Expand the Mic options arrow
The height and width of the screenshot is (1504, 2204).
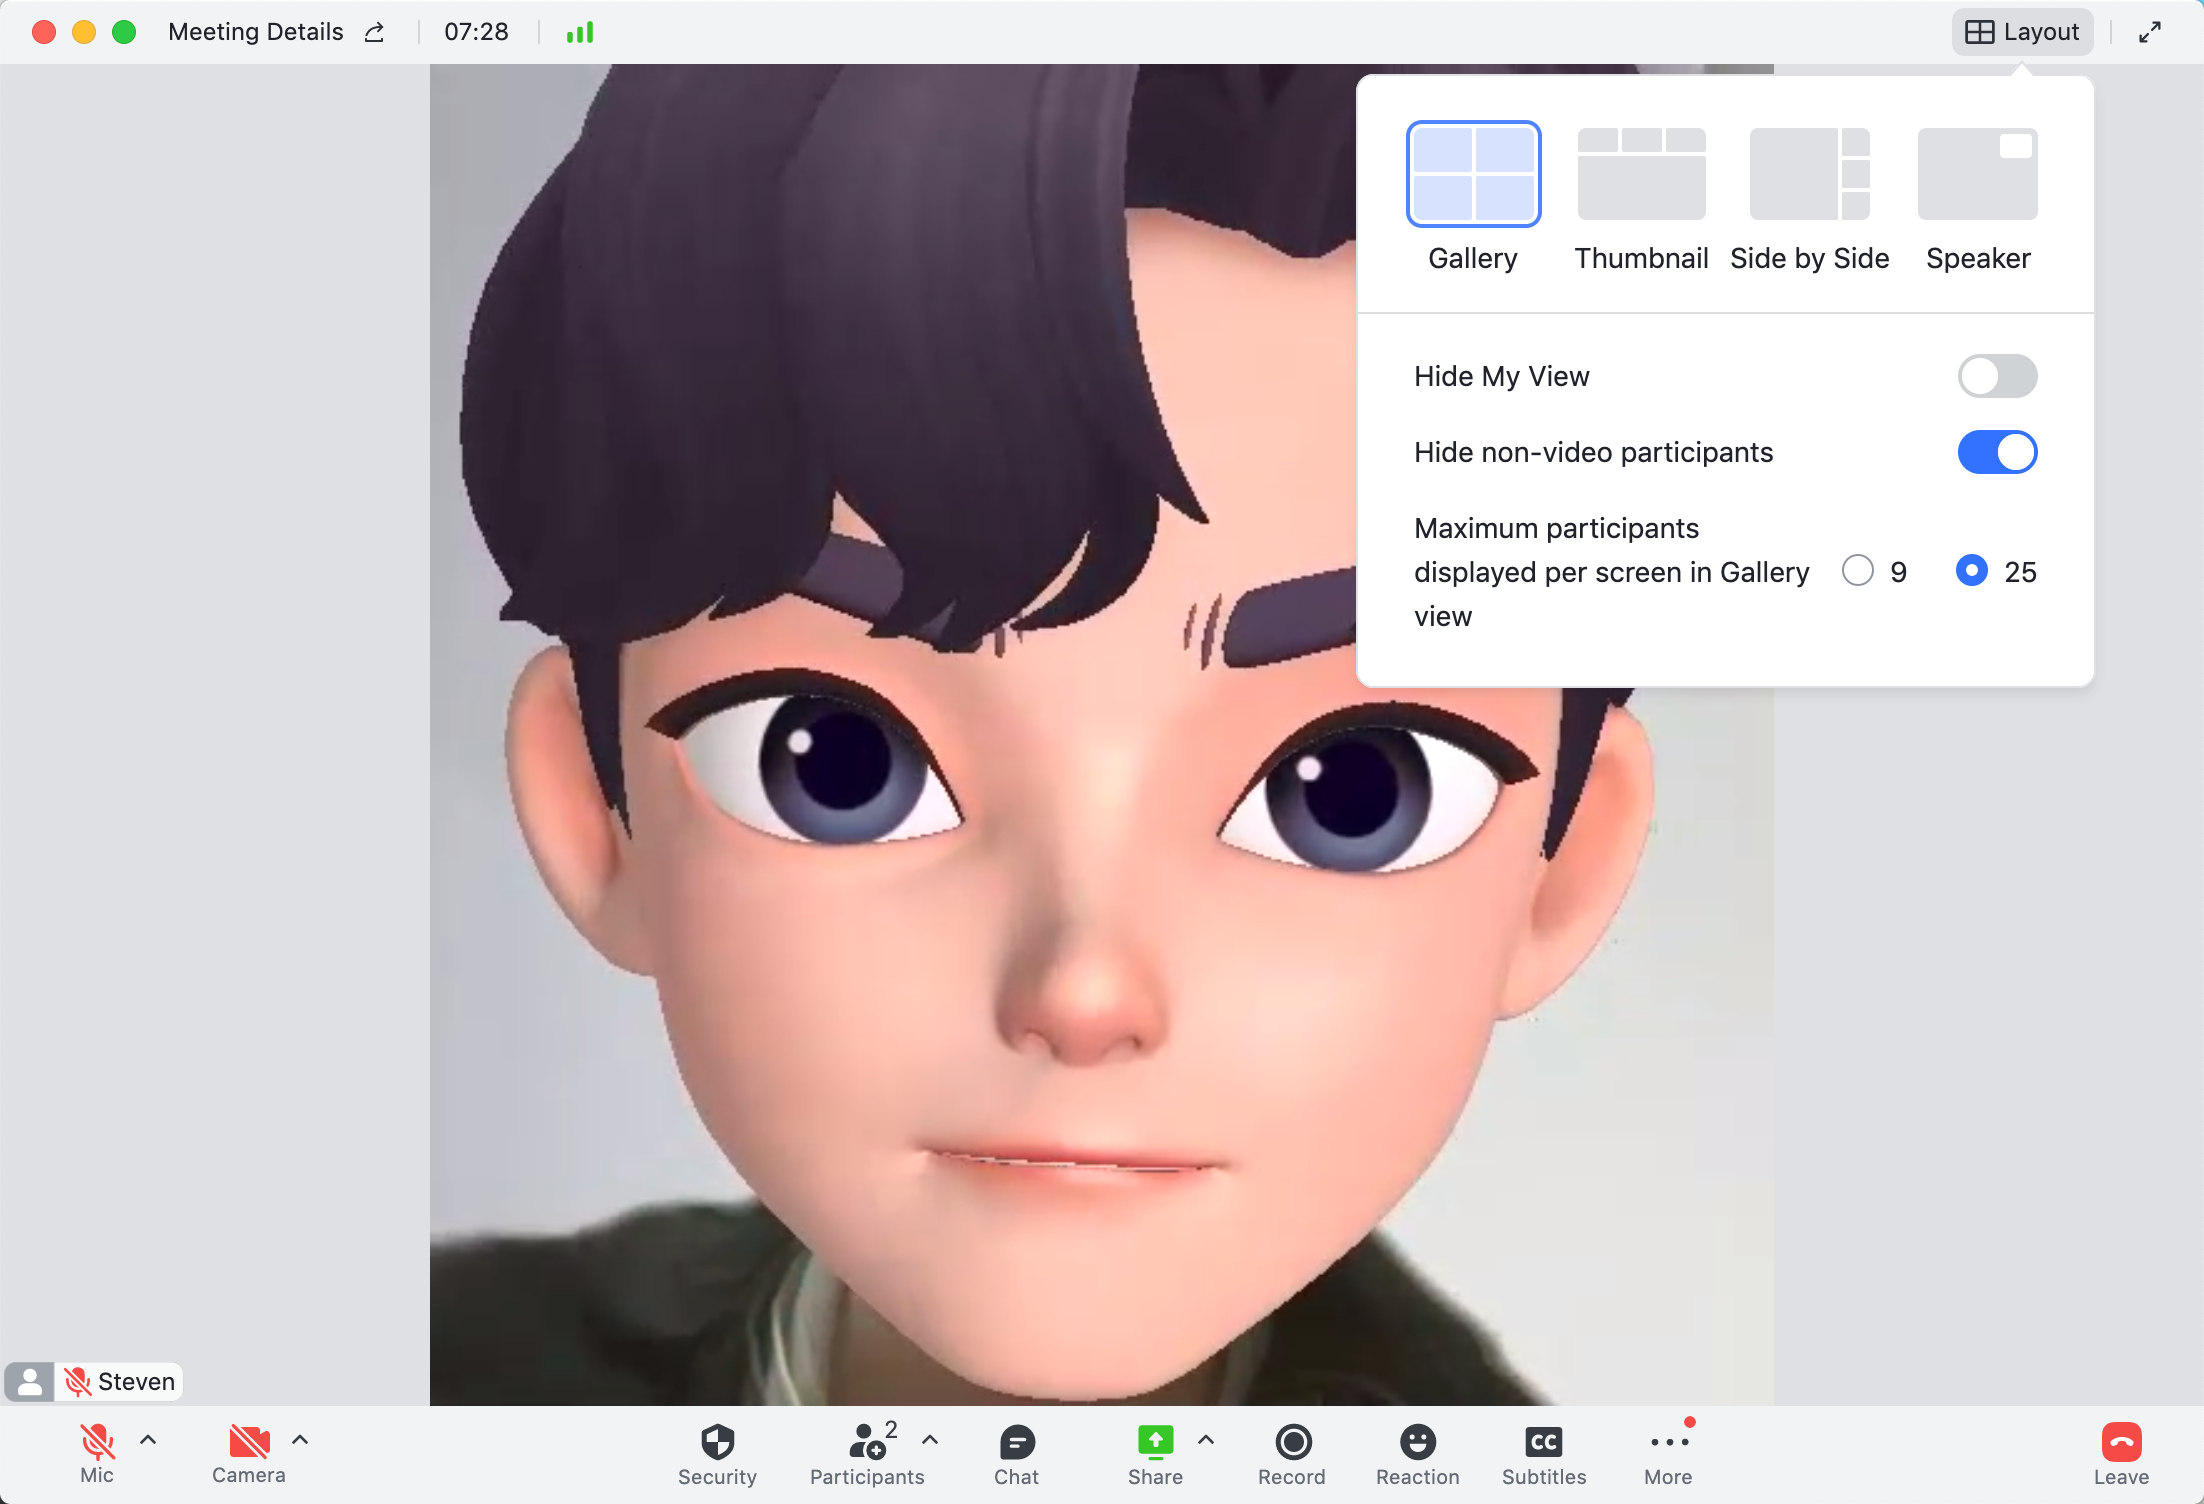click(148, 1440)
